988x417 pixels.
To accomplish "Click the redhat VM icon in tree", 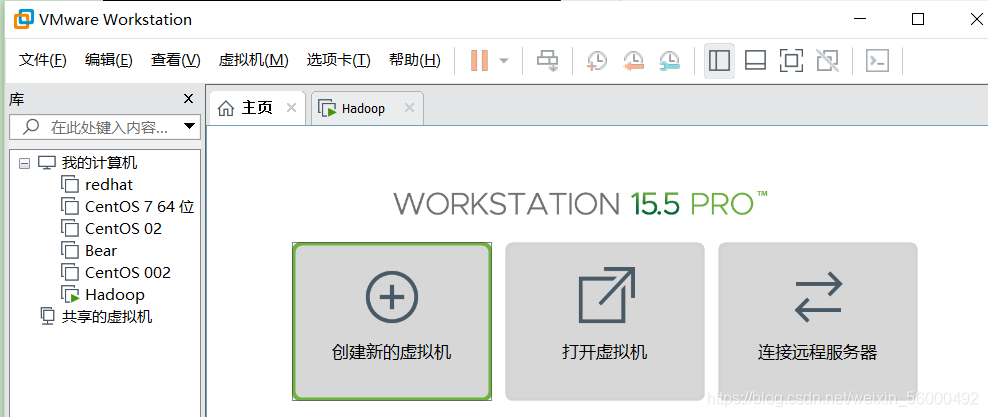I will 69,185.
